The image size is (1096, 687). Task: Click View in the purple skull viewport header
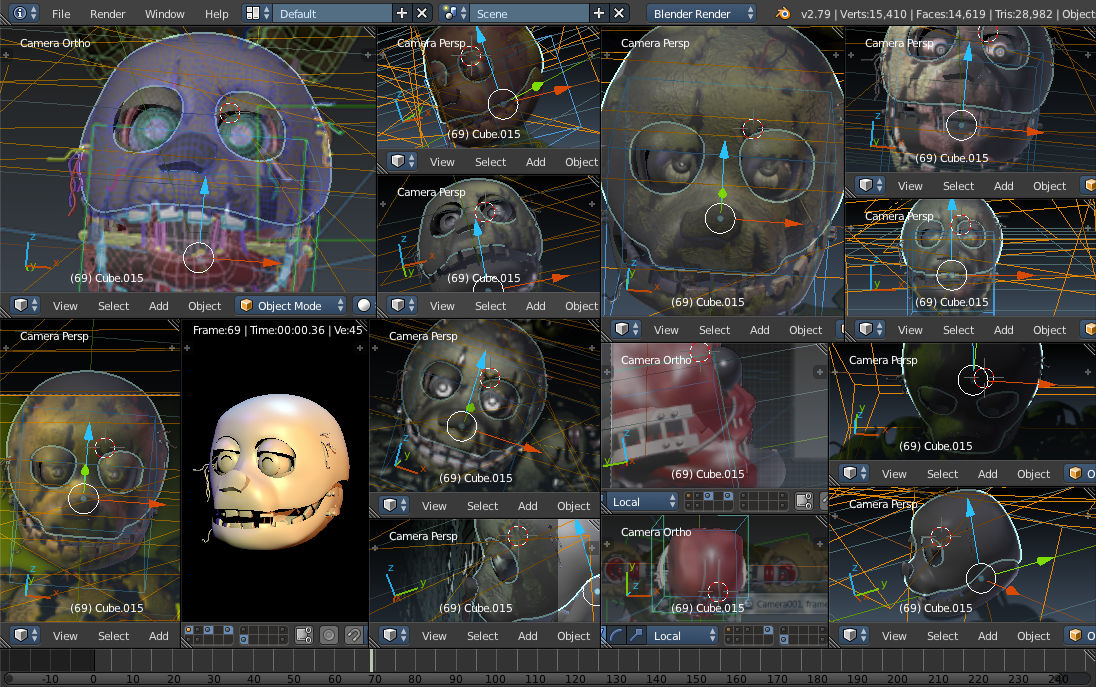click(65, 306)
